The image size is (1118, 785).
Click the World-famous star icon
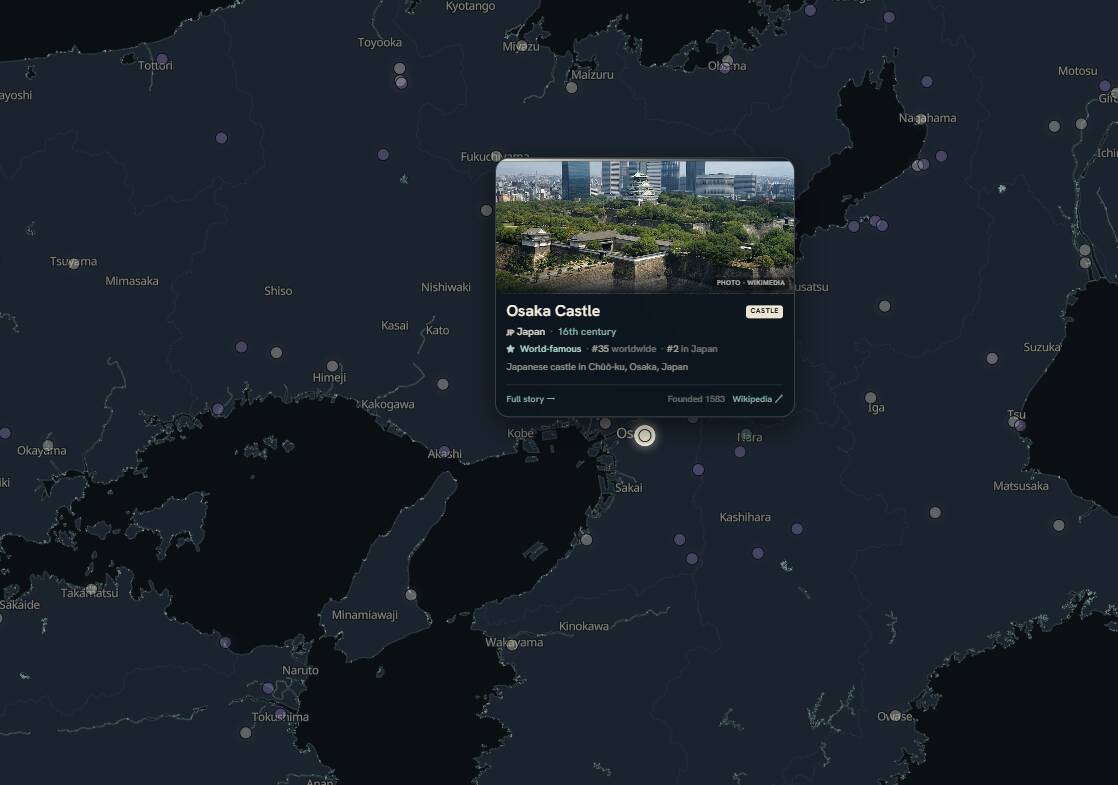[x=511, y=349]
